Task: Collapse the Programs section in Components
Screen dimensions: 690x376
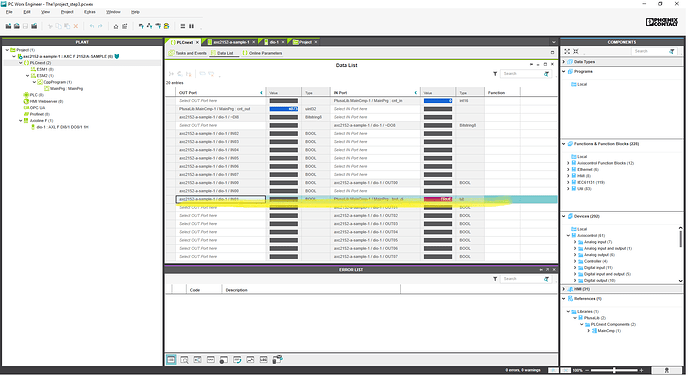Action: click(564, 71)
